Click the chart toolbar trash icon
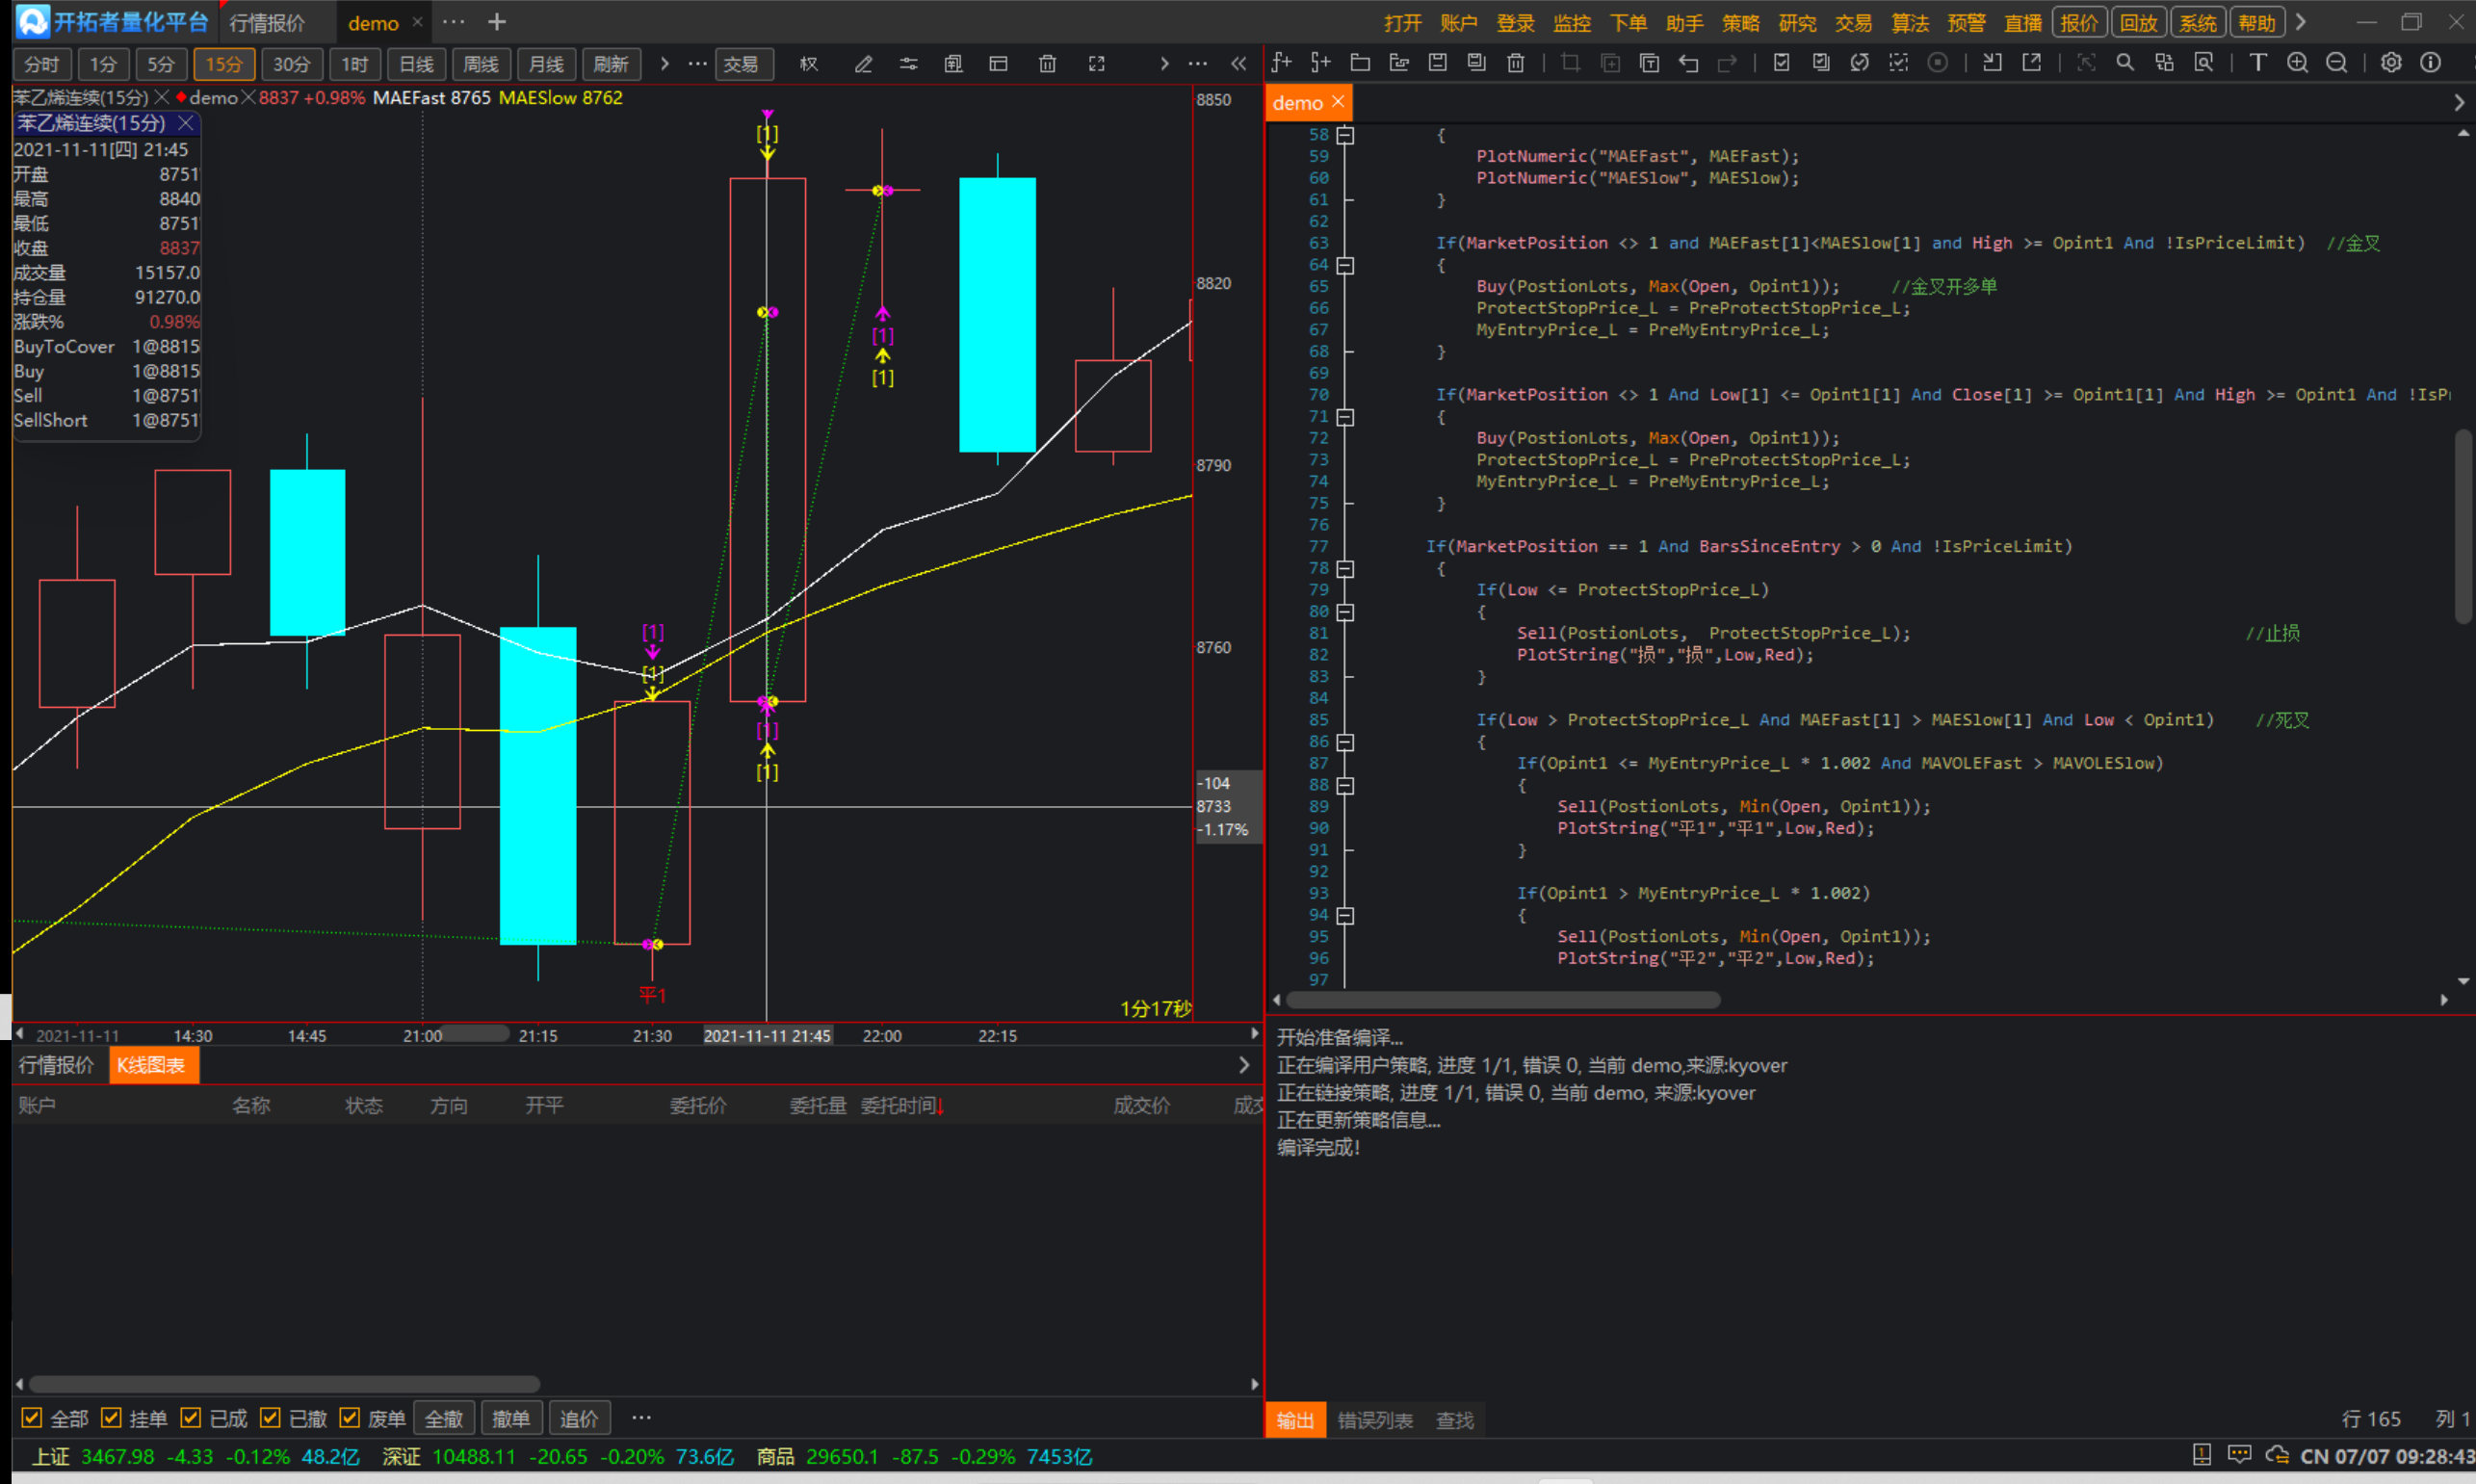2476x1484 pixels. pos(1047,64)
